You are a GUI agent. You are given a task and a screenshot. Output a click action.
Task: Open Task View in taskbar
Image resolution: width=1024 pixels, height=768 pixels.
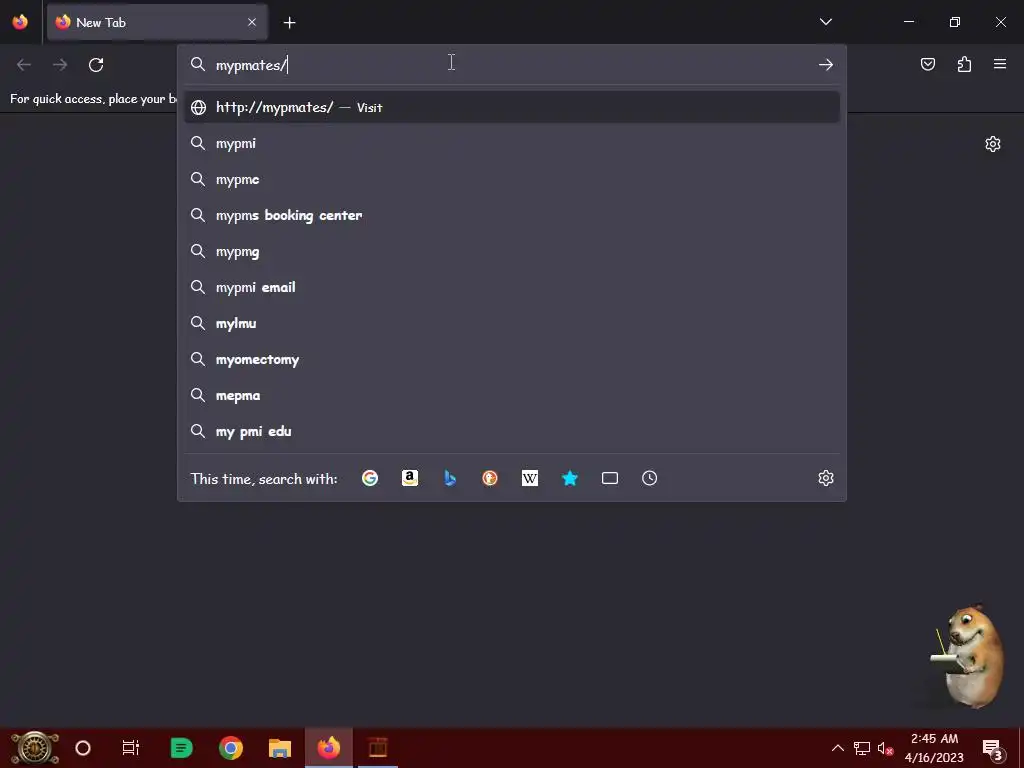[x=131, y=748]
